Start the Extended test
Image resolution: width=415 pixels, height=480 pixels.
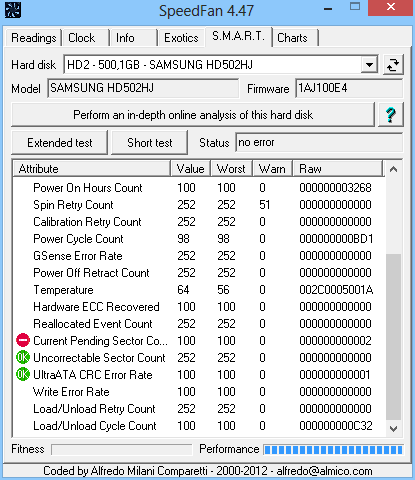point(60,143)
